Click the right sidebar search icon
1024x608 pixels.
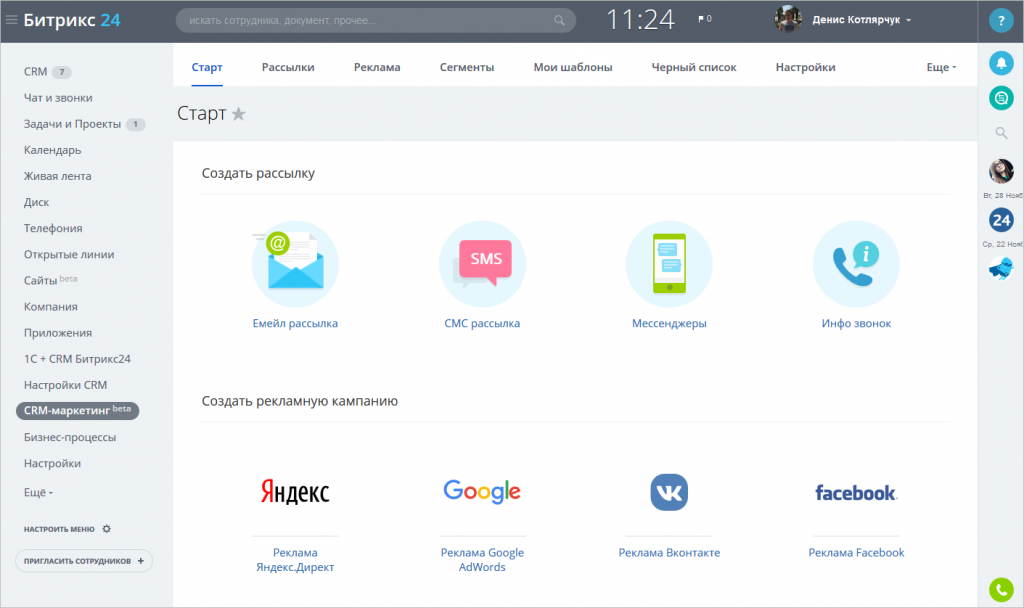[1001, 133]
